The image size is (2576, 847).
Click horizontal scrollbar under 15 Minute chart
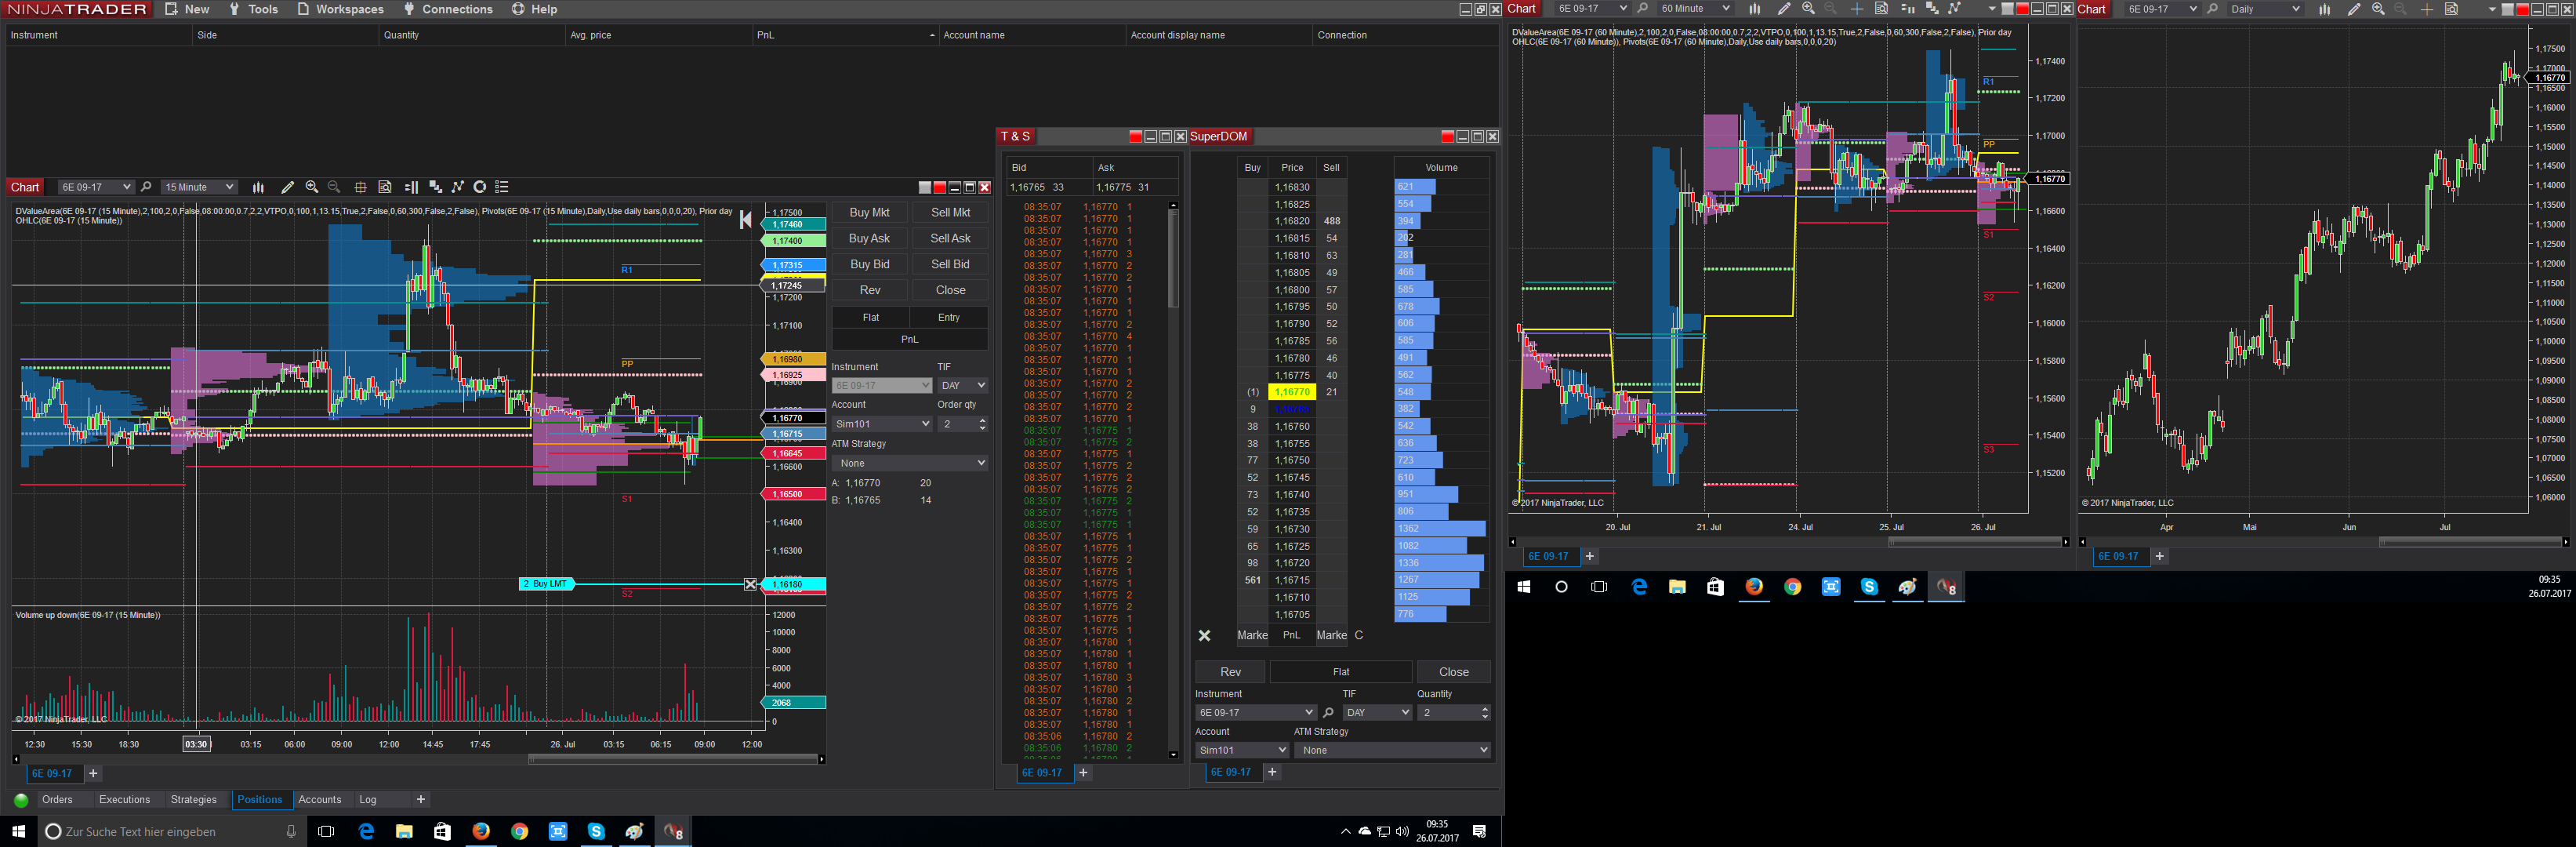pyautogui.click(x=672, y=759)
